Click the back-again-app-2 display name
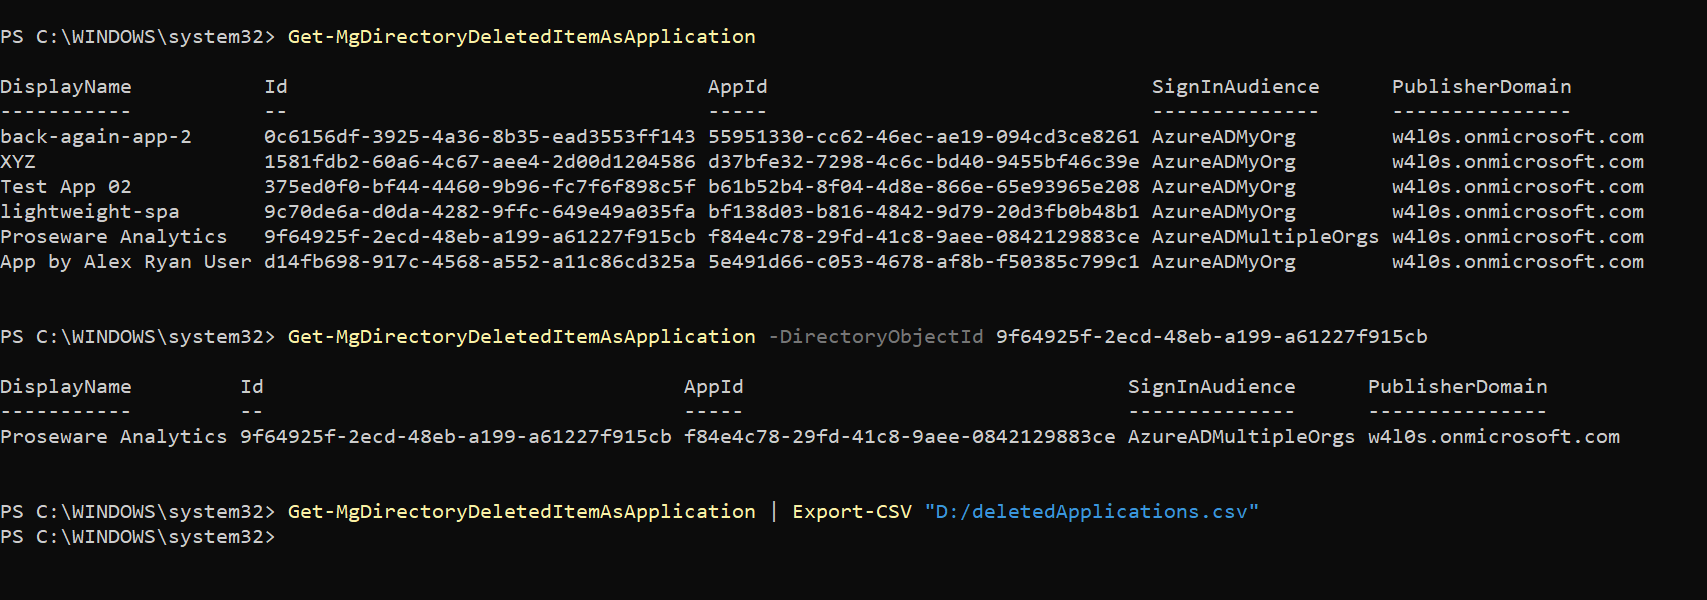1707x600 pixels. tap(96, 137)
